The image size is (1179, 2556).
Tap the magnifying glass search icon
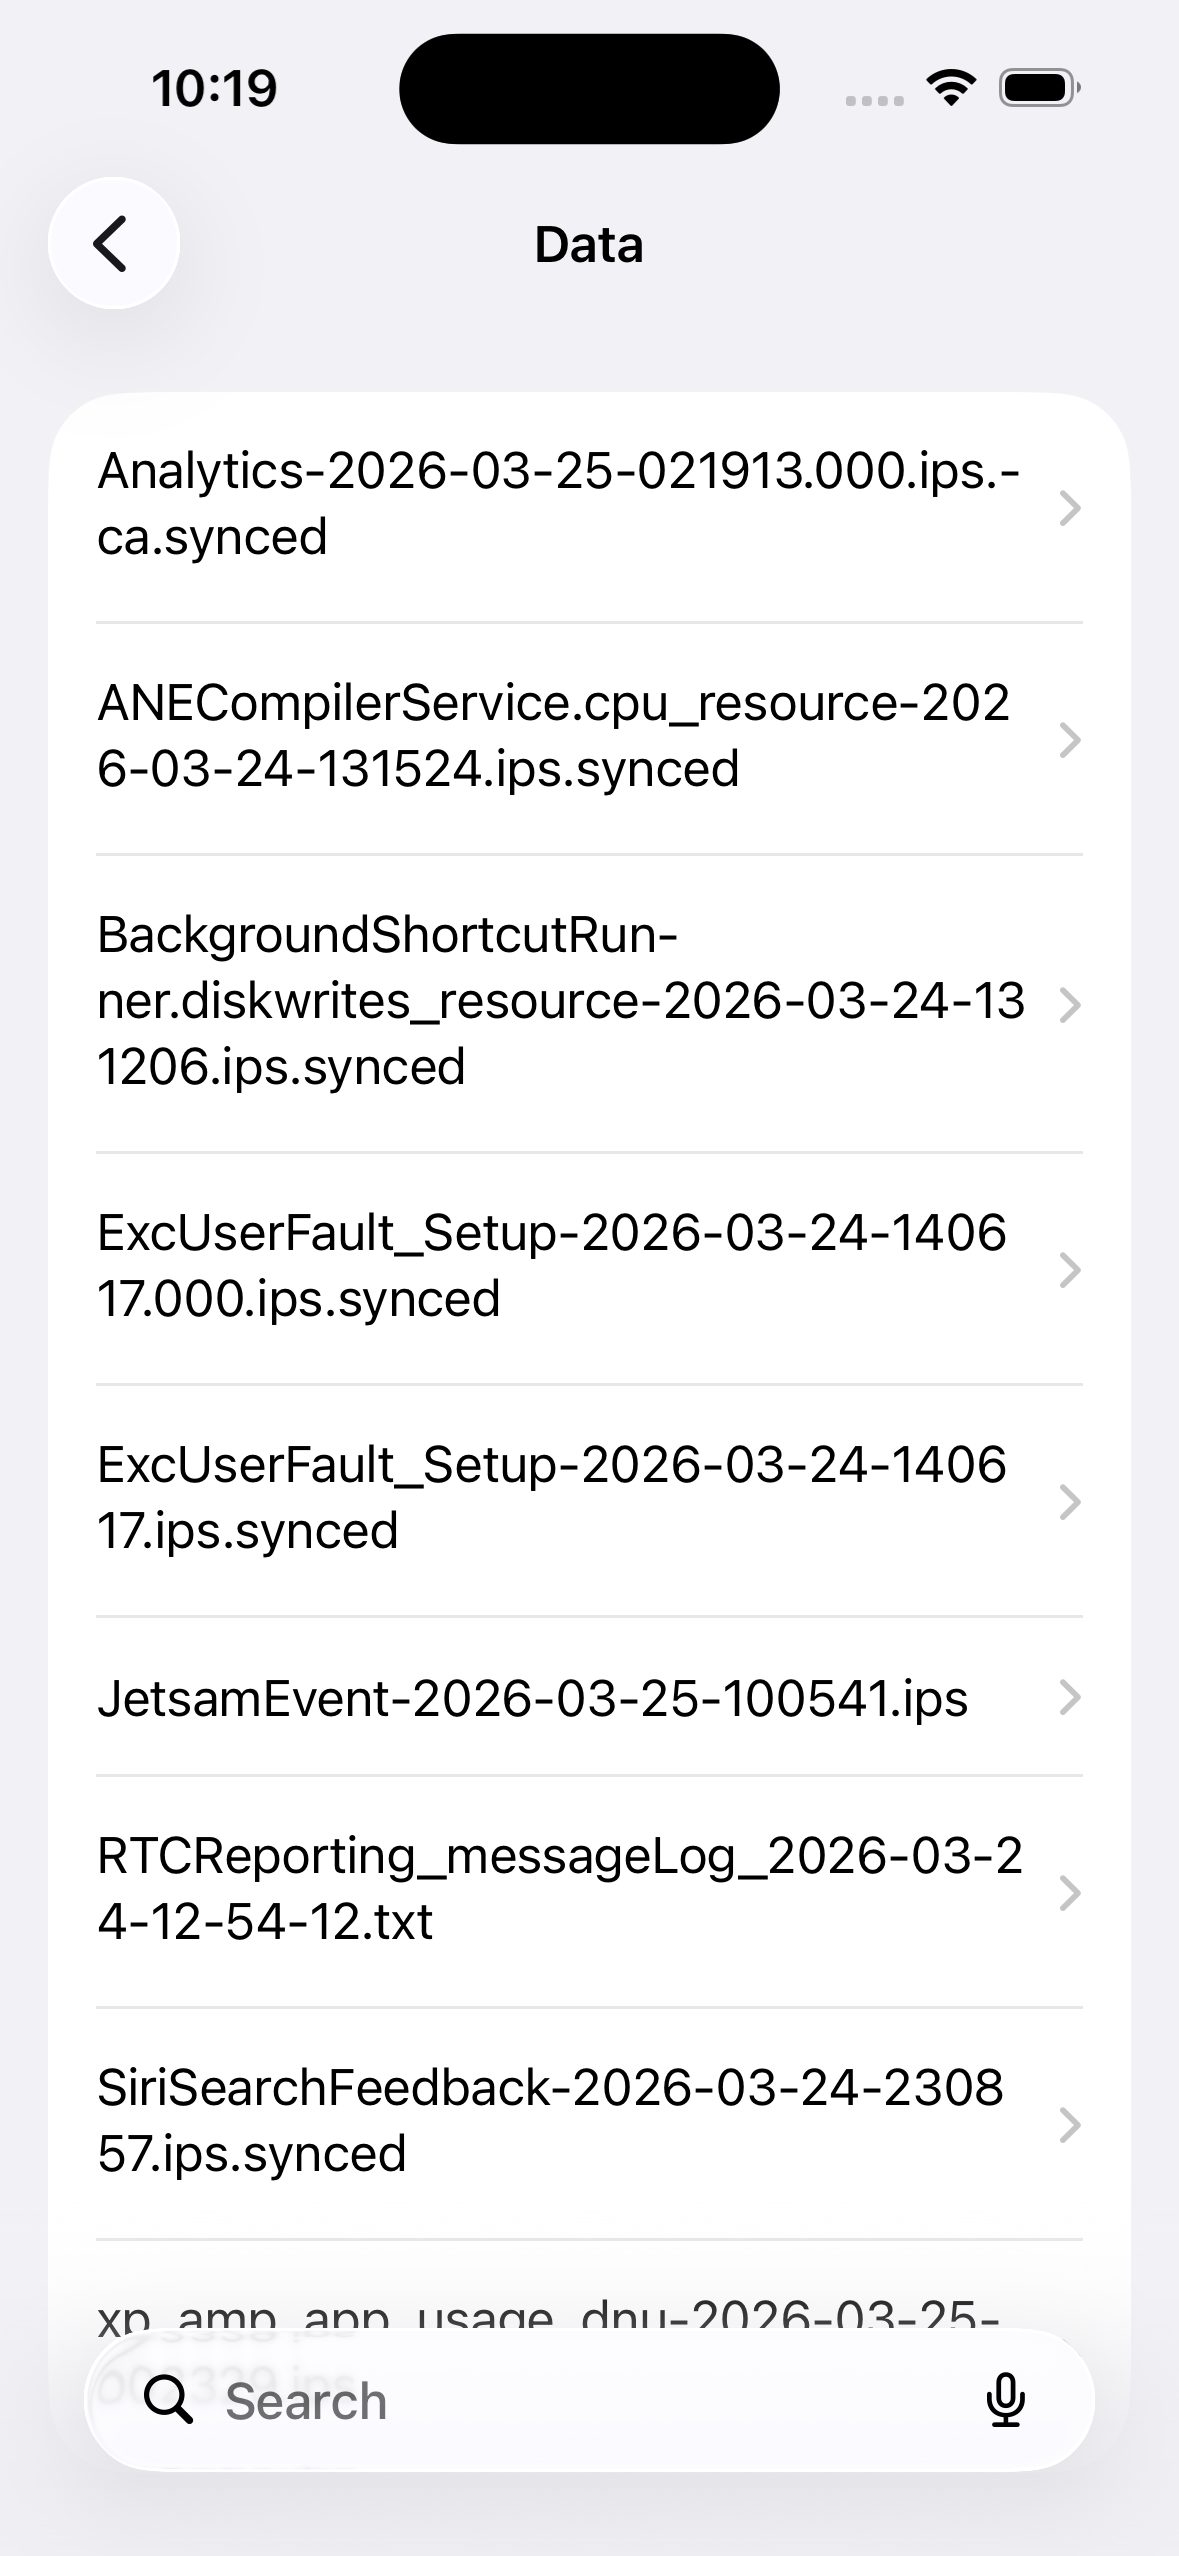pos(168,2400)
